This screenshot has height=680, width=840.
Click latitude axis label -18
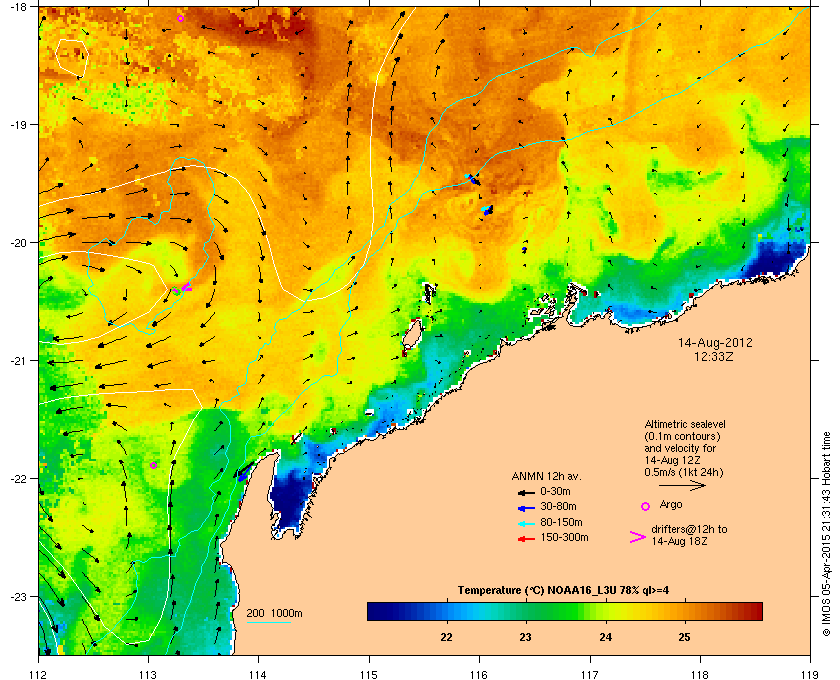pos(17,6)
